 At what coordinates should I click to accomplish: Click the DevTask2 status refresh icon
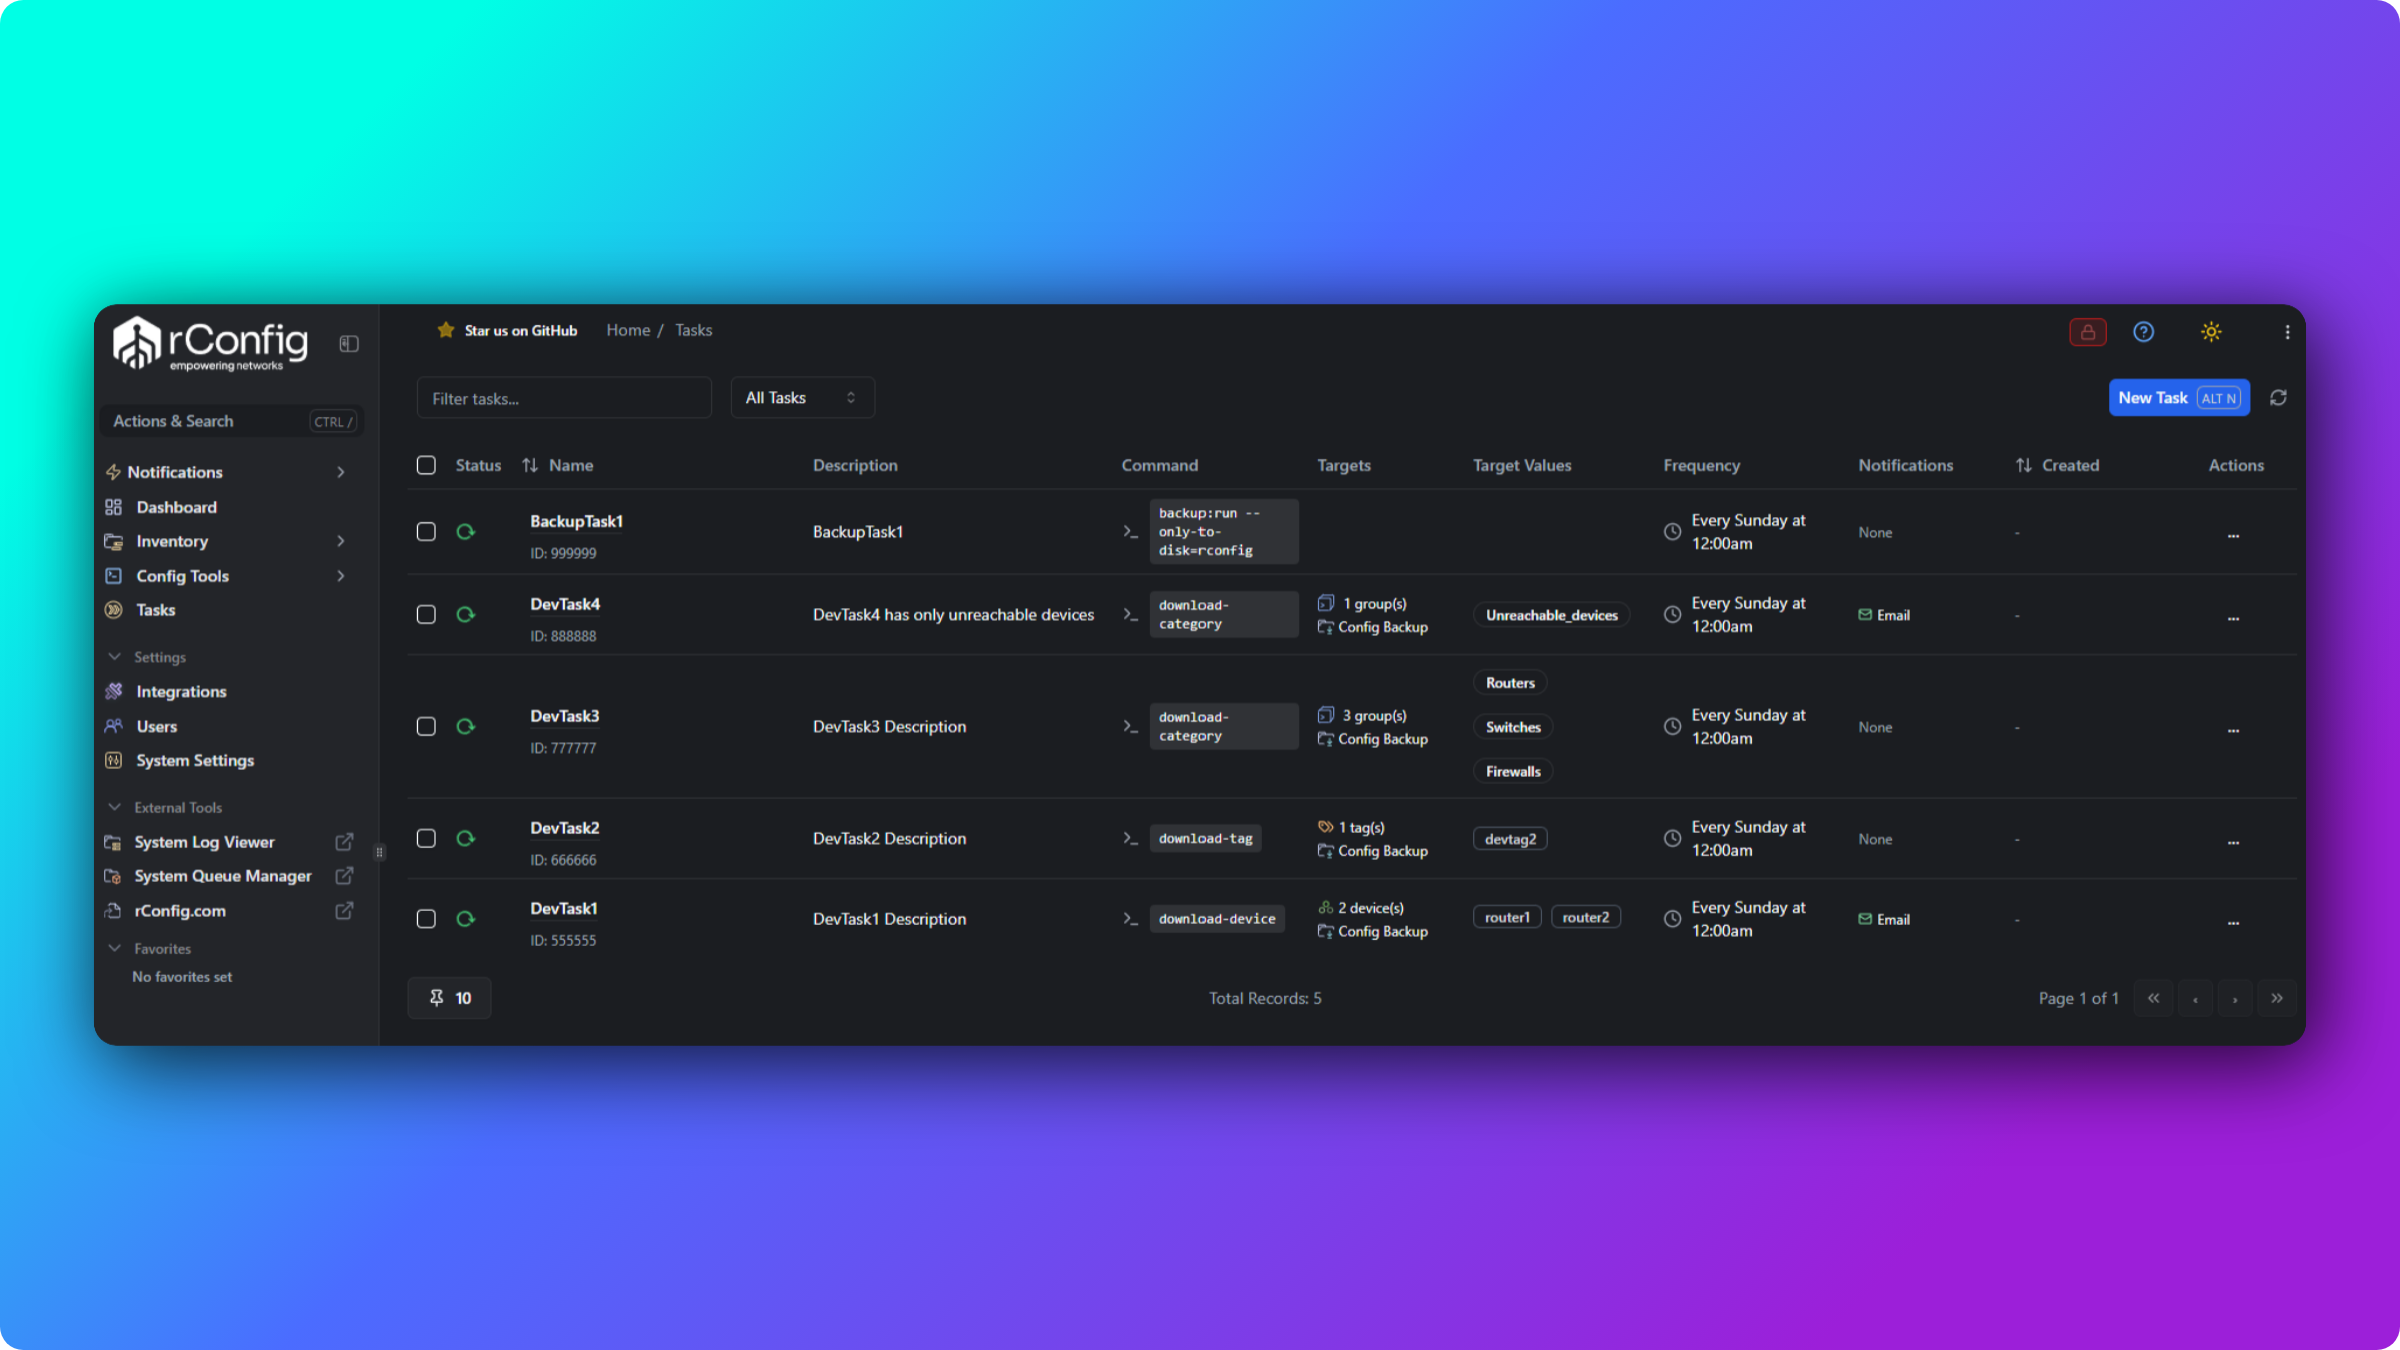pos(465,839)
